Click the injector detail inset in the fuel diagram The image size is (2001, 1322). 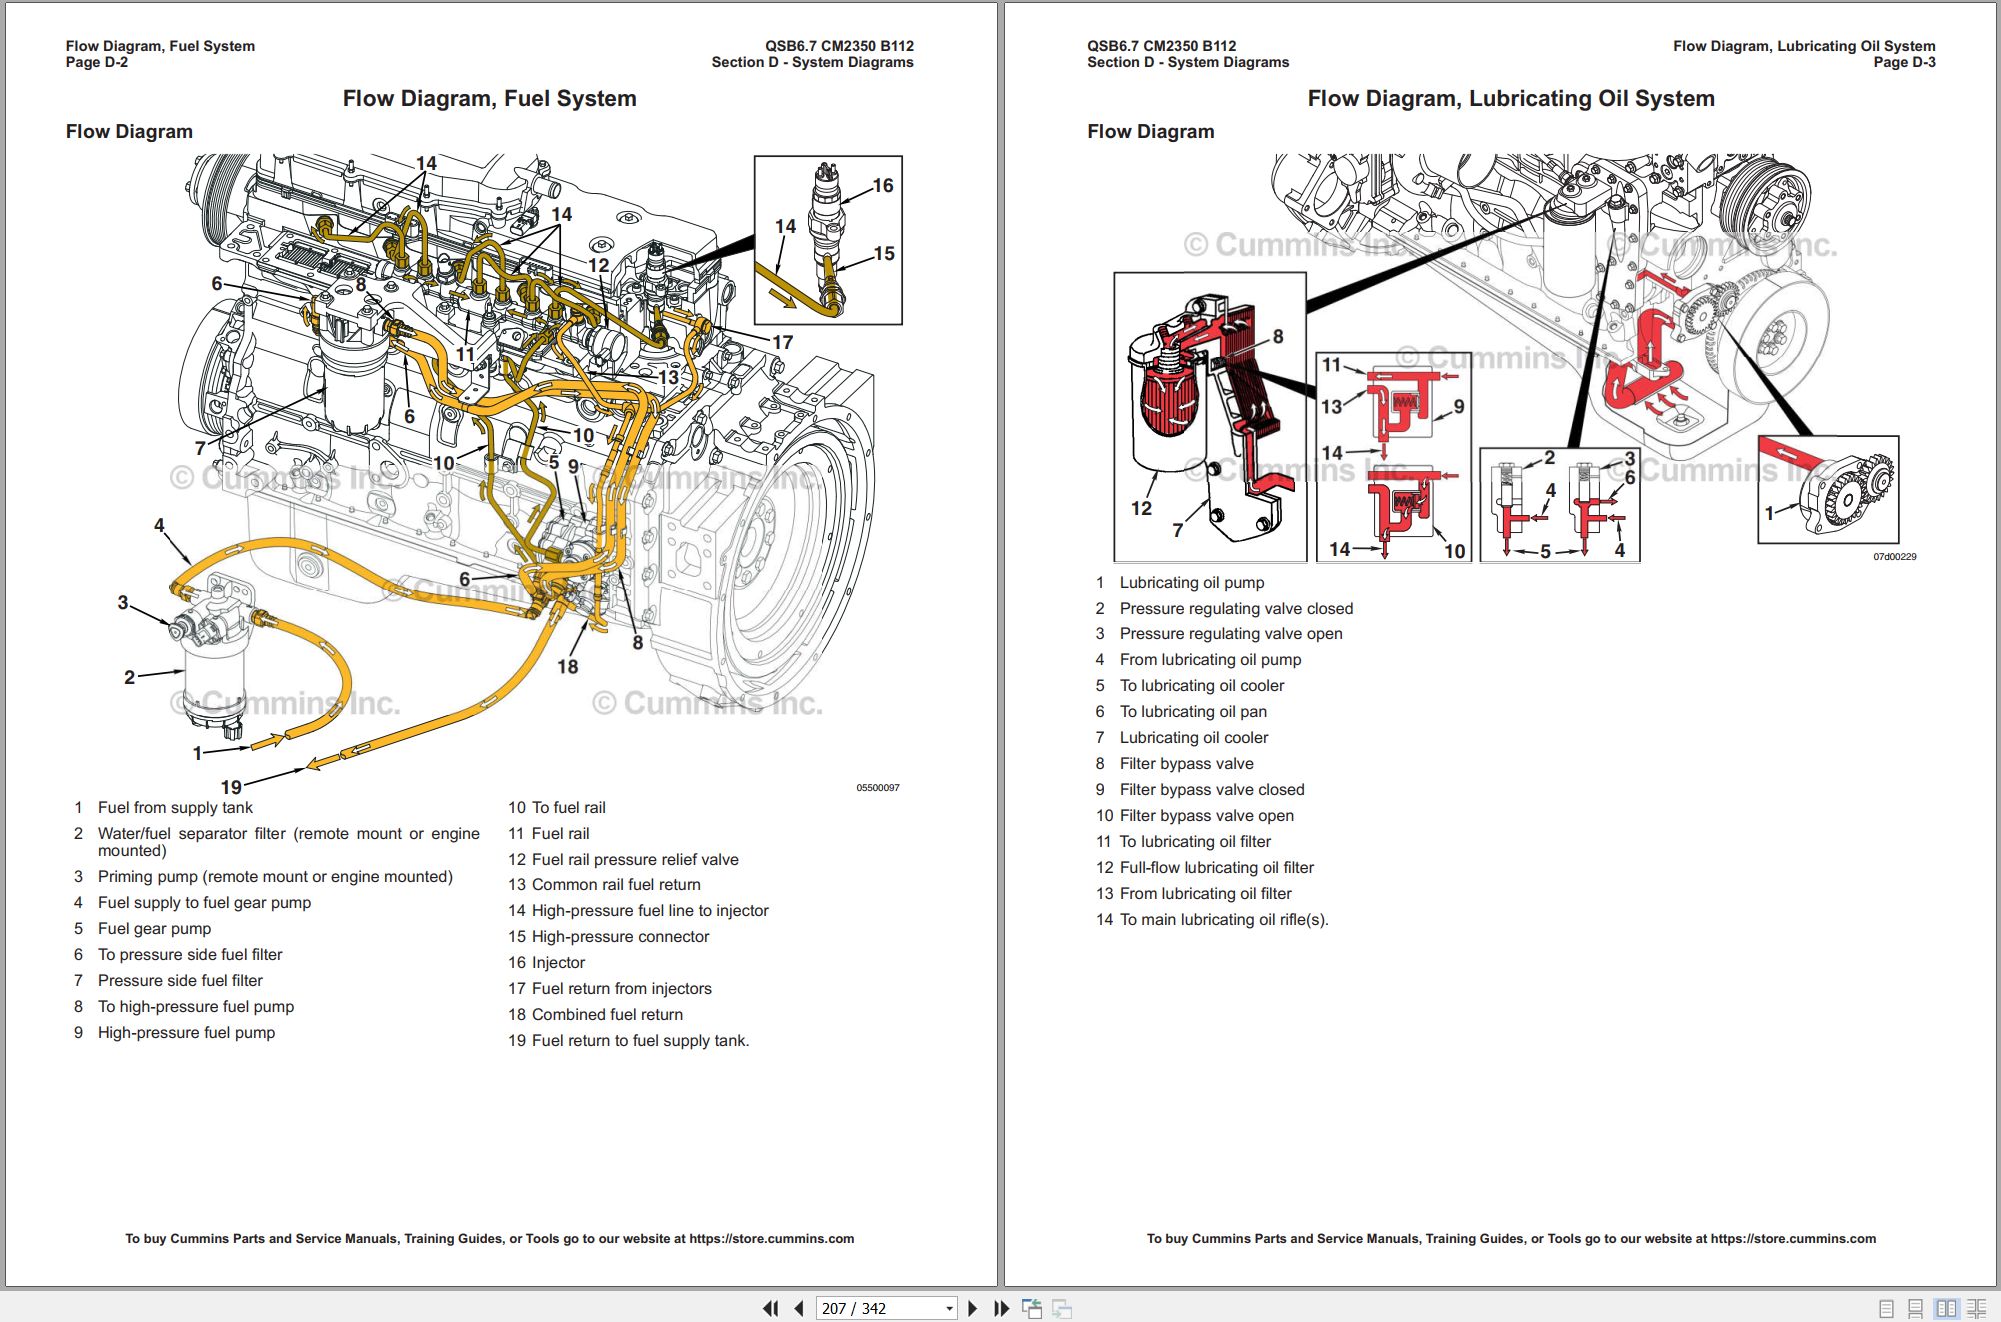pyautogui.click(x=828, y=240)
